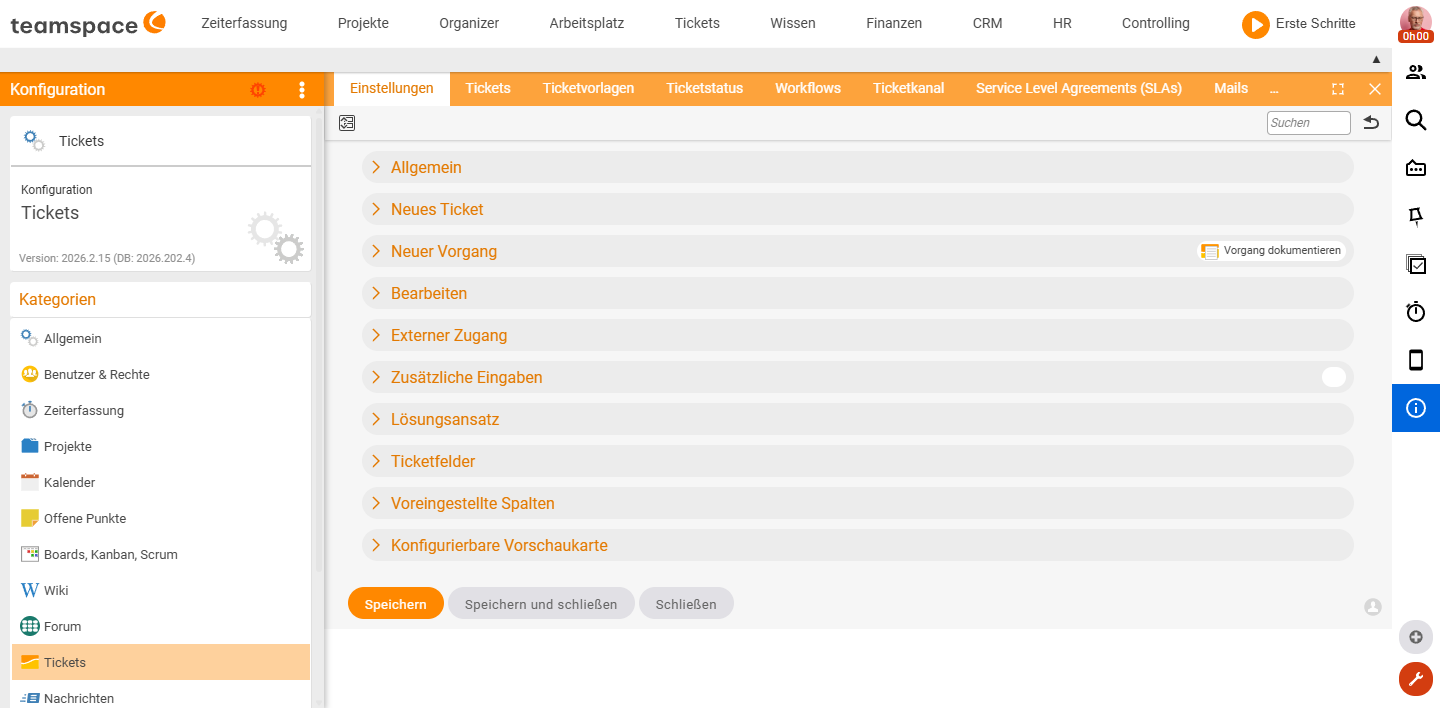Toggle the Zusätzliche Eingaben switch
The image size is (1440, 708).
(1333, 377)
